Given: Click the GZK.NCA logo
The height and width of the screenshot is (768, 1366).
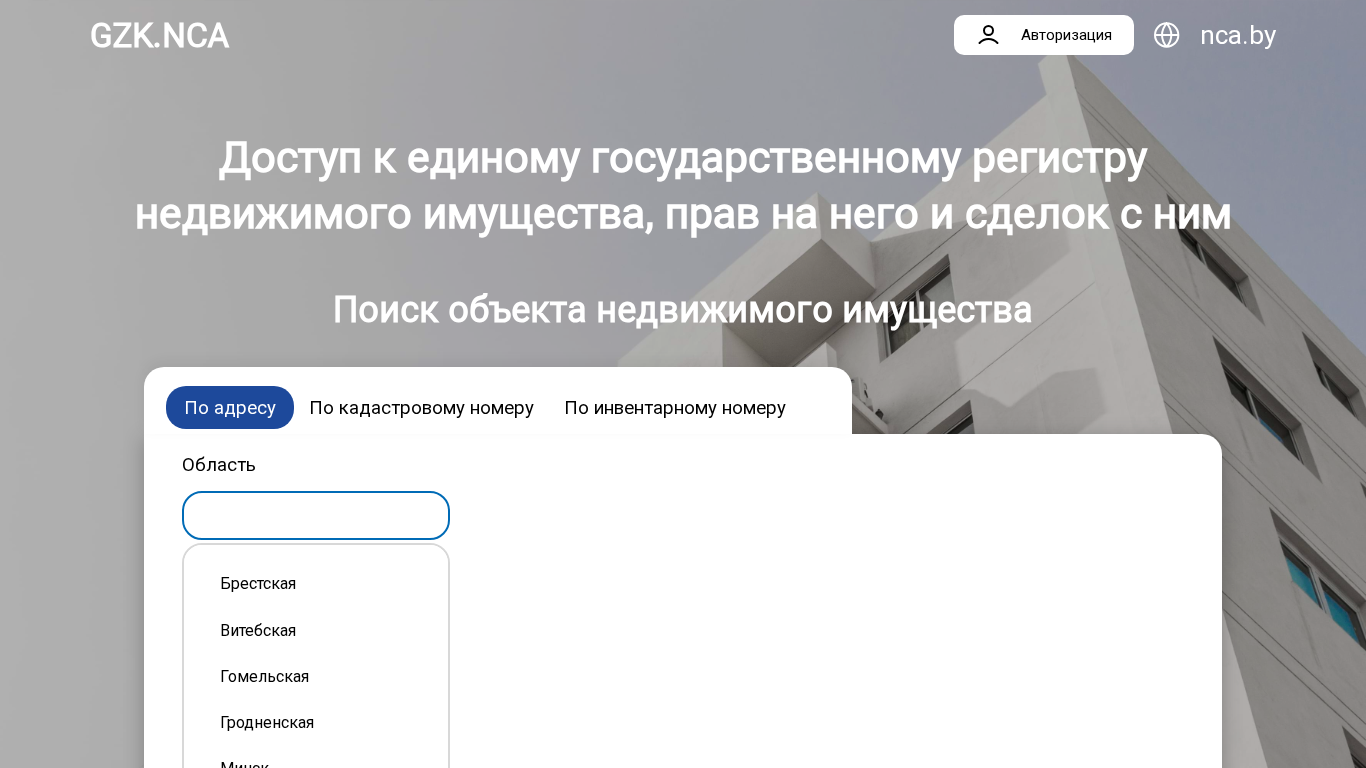Looking at the screenshot, I should point(160,35).
